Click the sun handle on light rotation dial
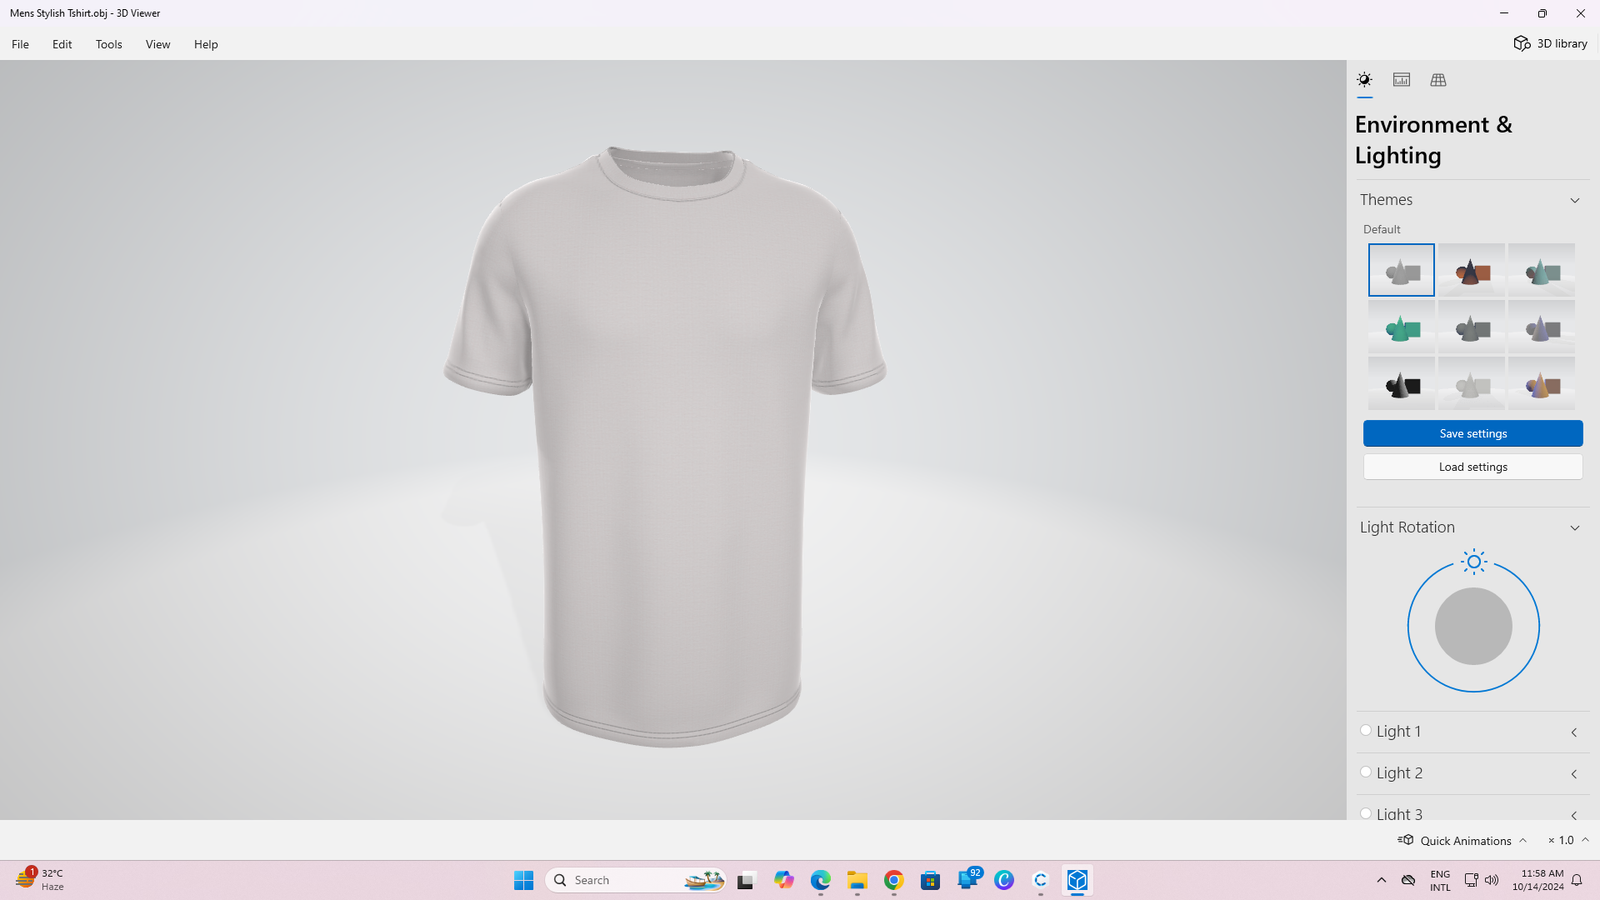This screenshot has width=1600, height=900. click(1473, 562)
